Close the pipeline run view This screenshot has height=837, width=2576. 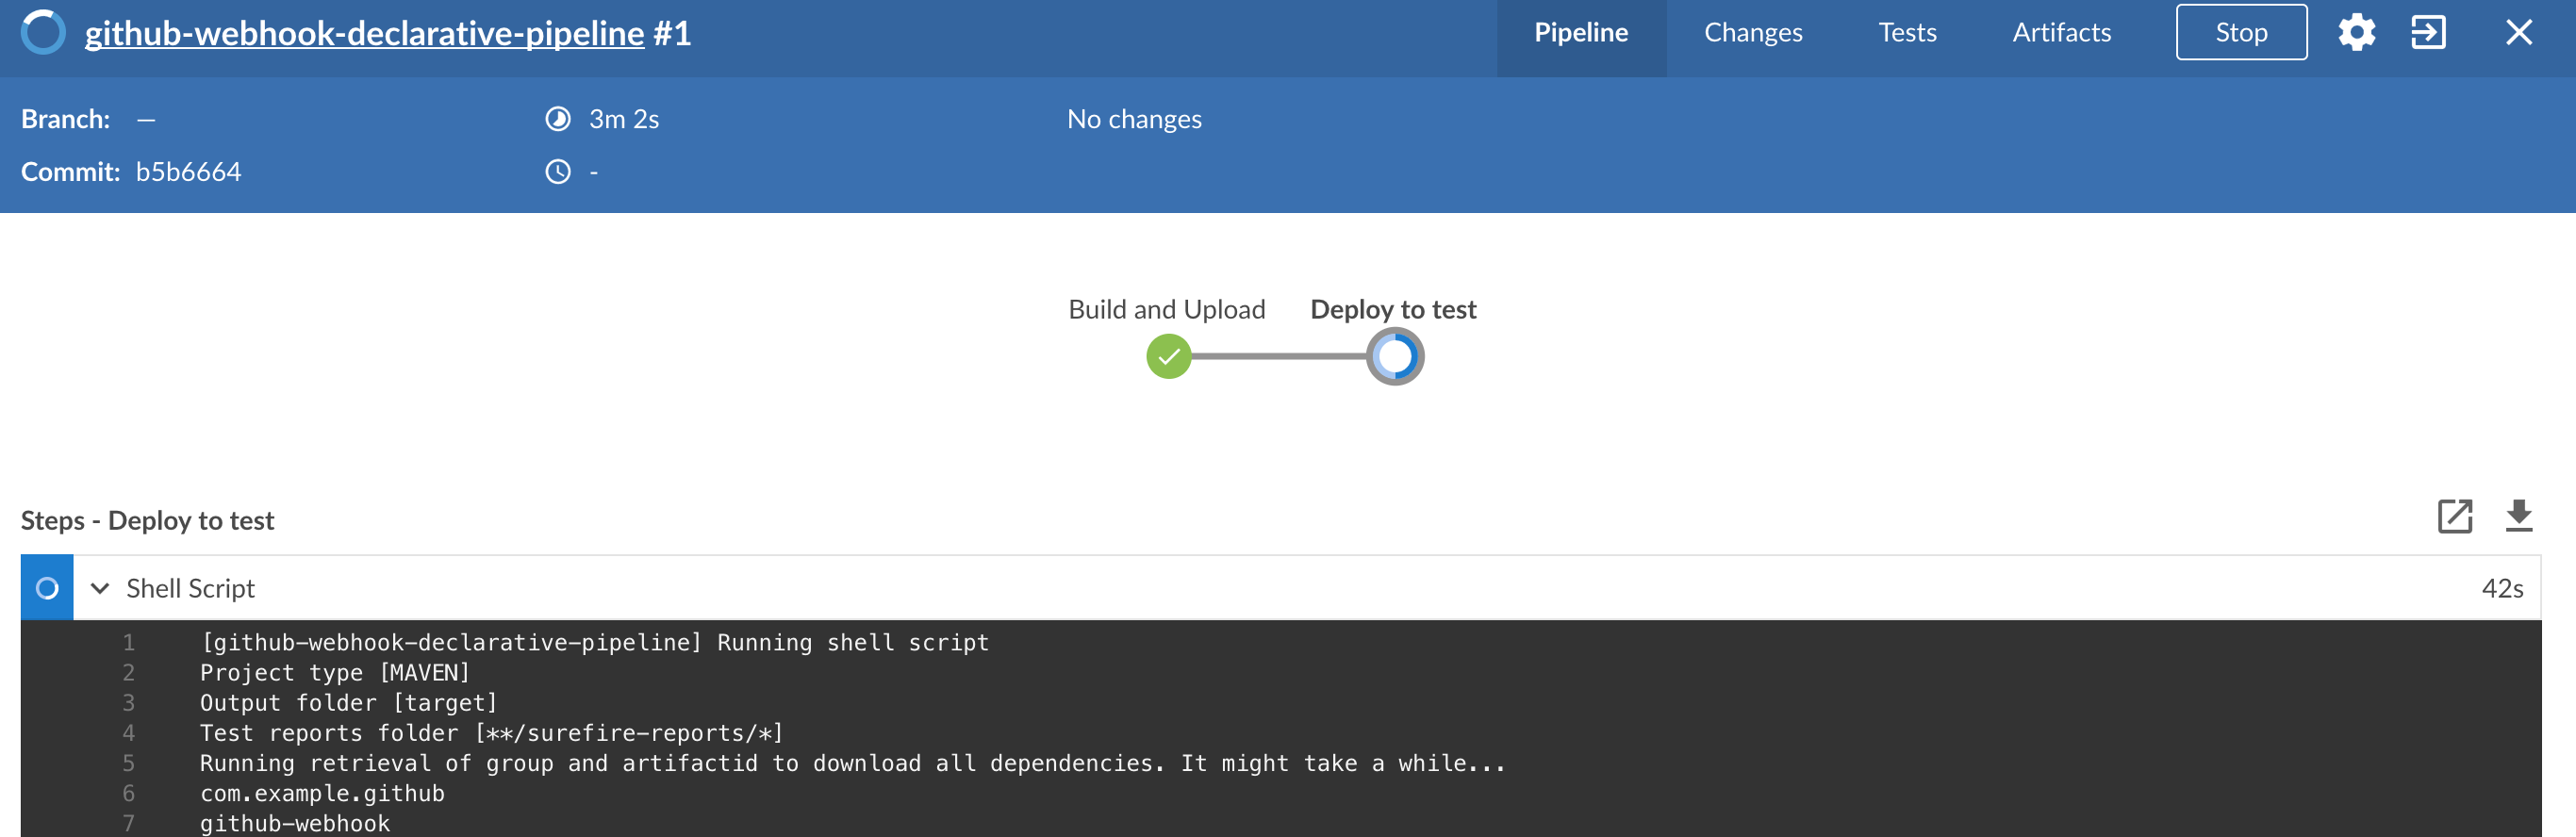pos(2518,32)
